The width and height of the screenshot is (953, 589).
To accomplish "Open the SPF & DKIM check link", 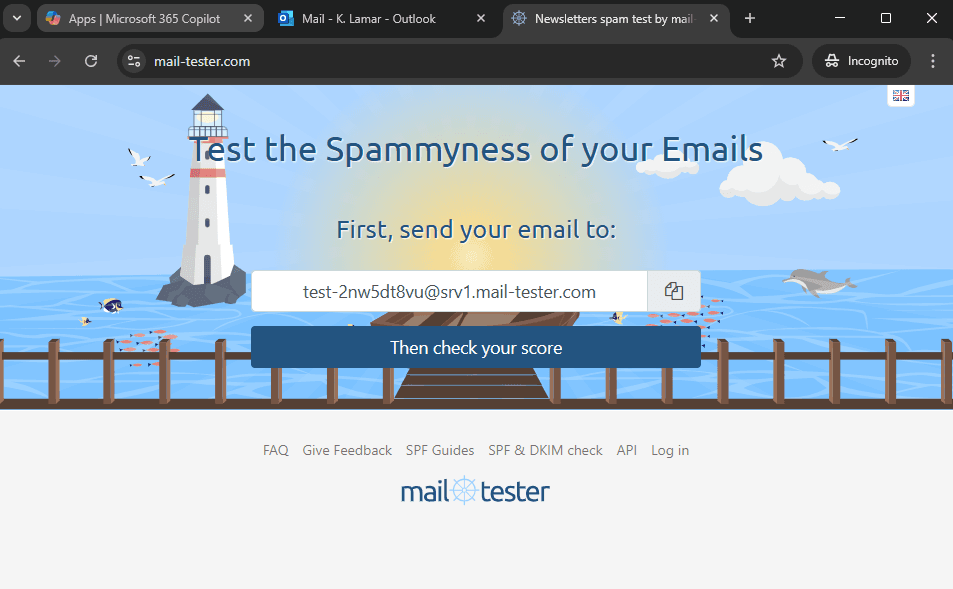I will point(545,450).
